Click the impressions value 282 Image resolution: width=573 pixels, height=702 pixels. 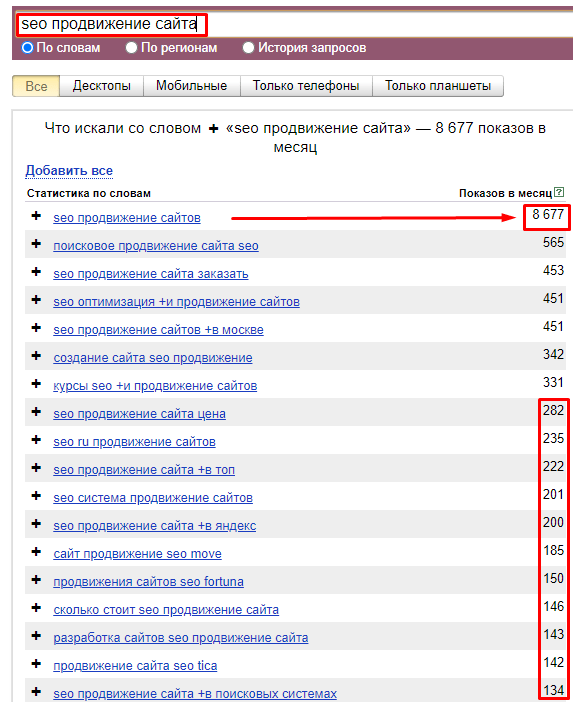pos(553,410)
